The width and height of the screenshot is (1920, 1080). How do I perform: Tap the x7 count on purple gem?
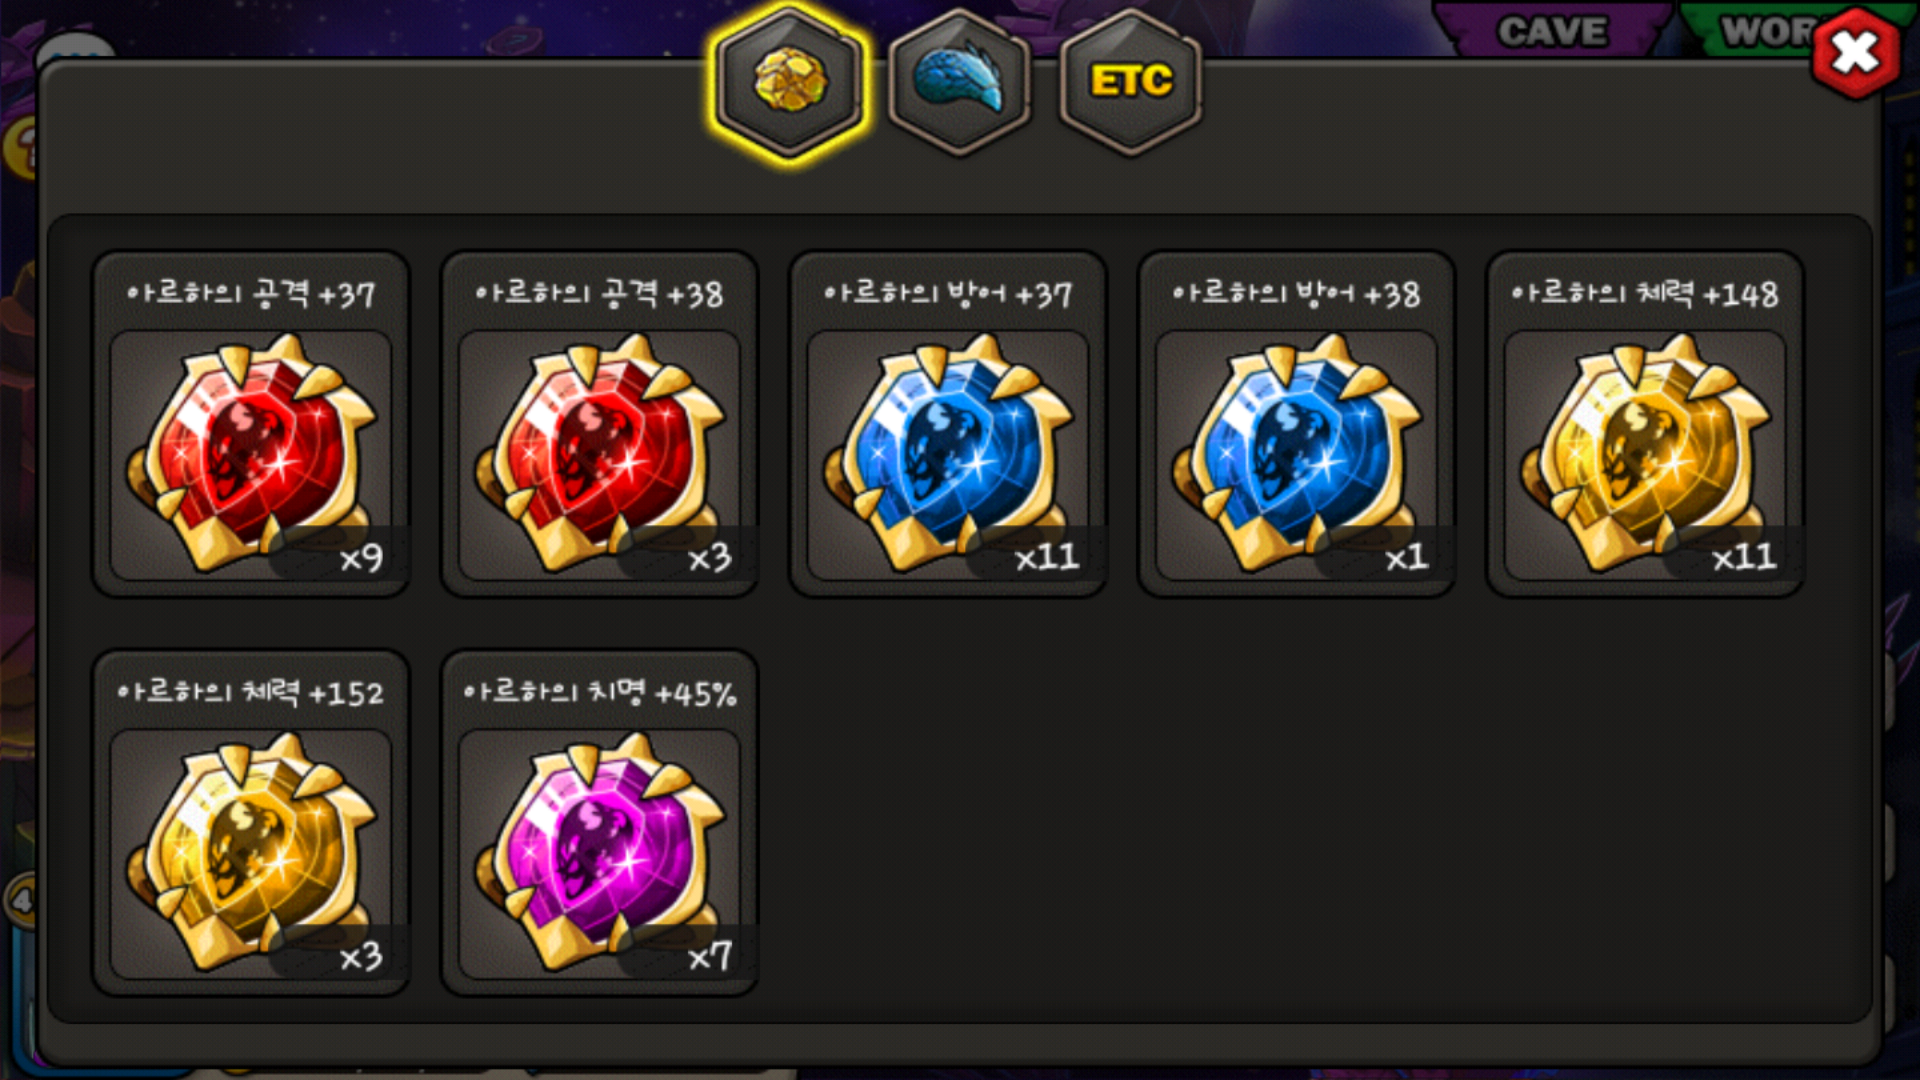coord(709,956)
